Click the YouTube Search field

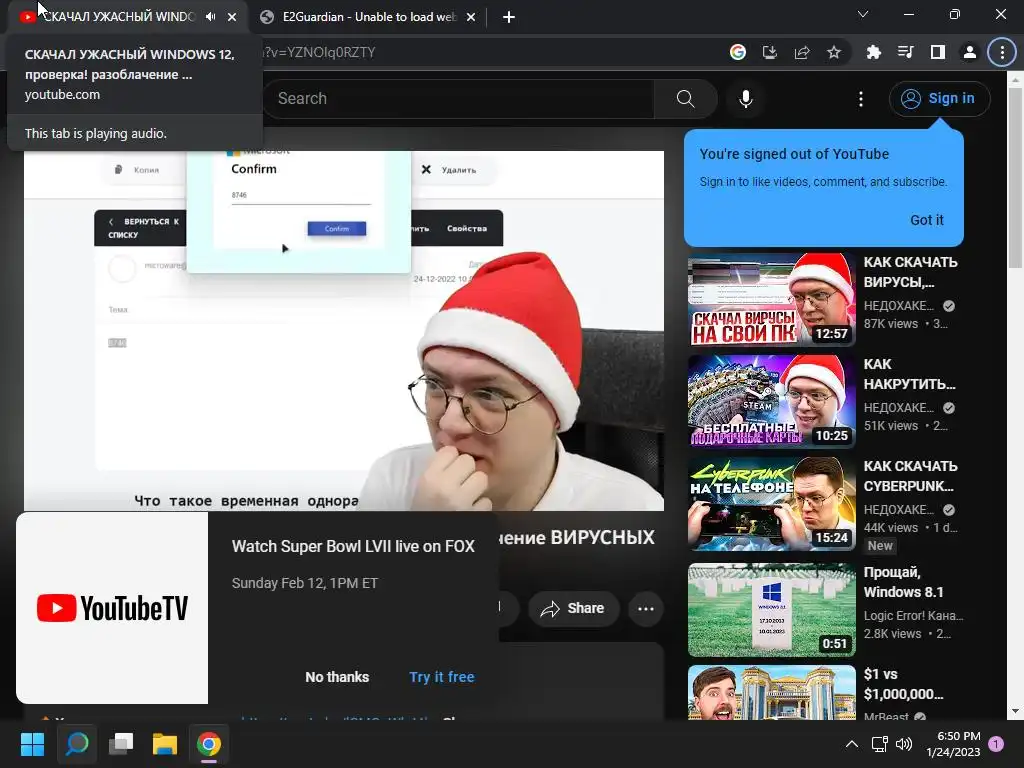click(x=458, y=99)
